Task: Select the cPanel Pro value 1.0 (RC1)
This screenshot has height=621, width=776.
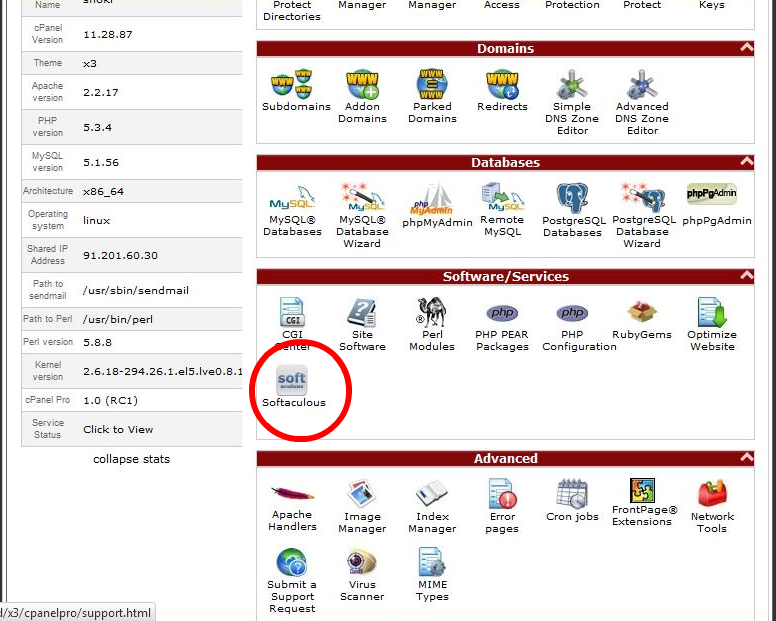Action: (x=110, y=400)
